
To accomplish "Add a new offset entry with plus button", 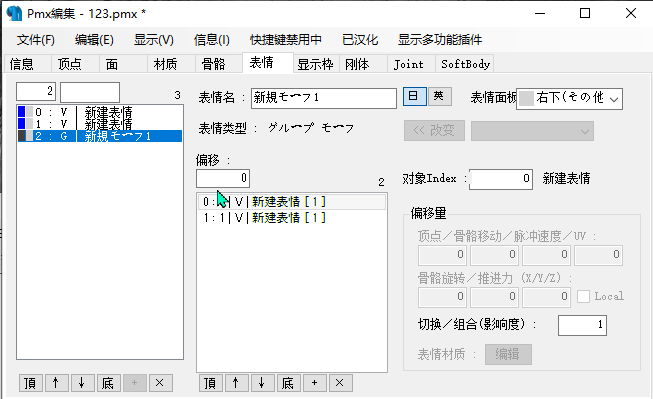I will click(x=314, y=383).
